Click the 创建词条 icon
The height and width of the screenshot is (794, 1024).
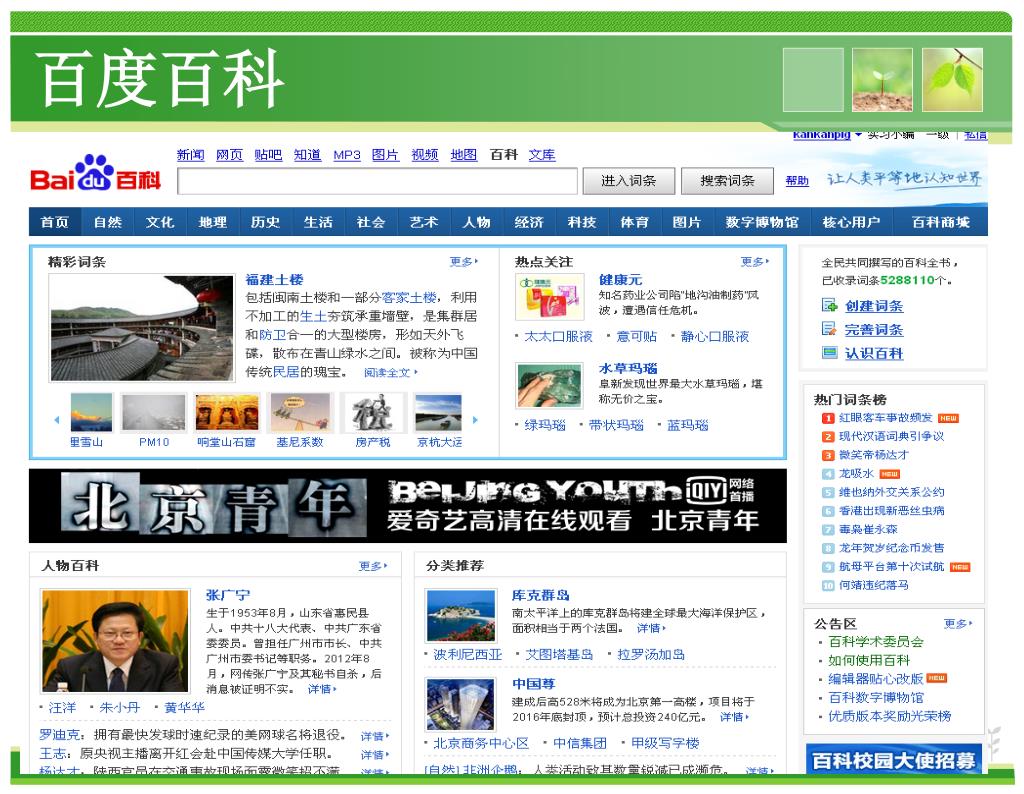(x=829, y=305)
